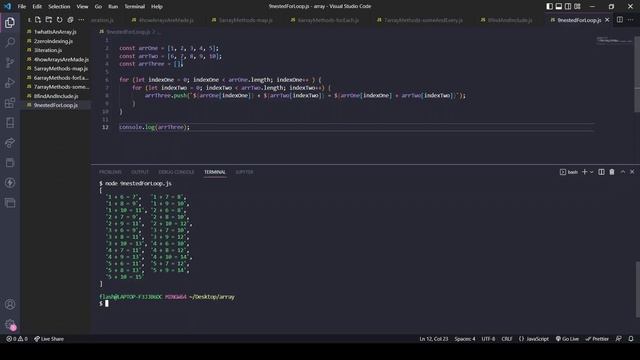Select the TERMINAL panel tab
The image size is (640, 360).
click(x=215, y=172)
